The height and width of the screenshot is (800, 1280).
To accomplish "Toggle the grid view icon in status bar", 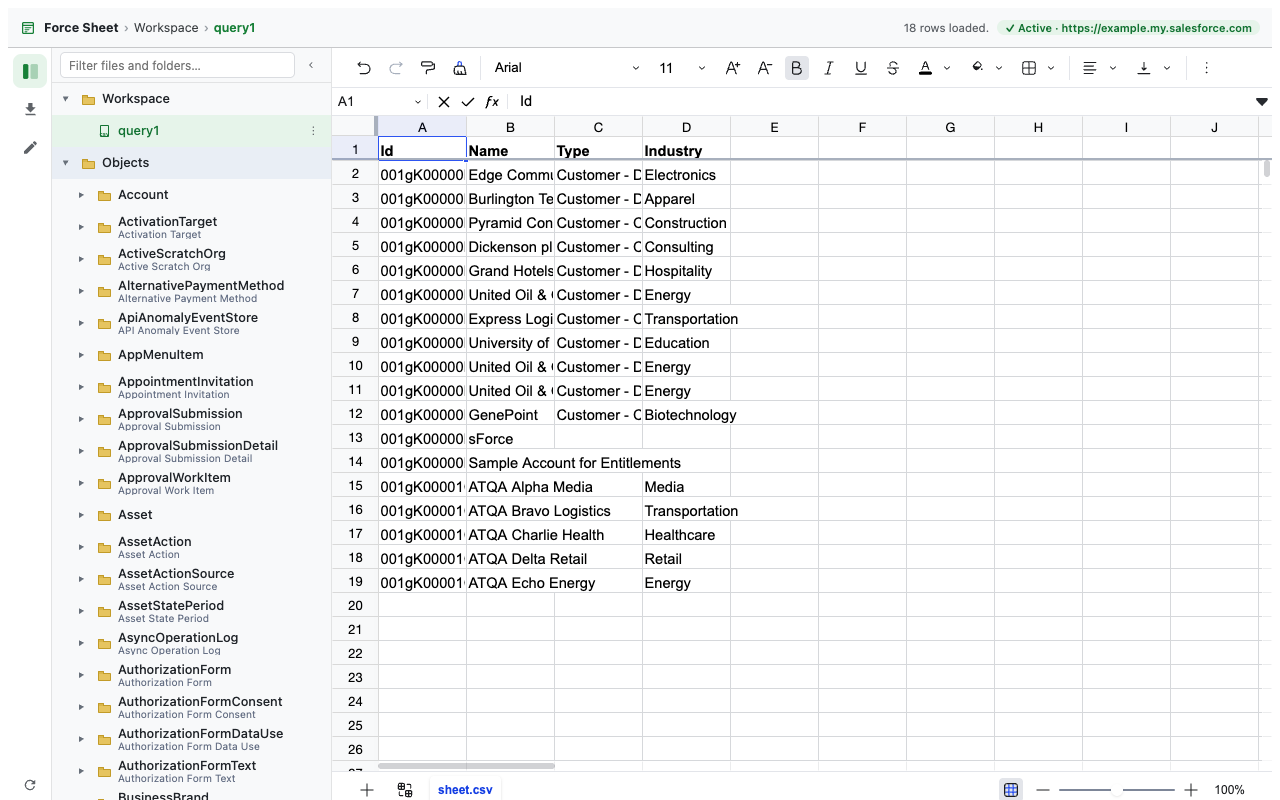I will point(1011,790).
